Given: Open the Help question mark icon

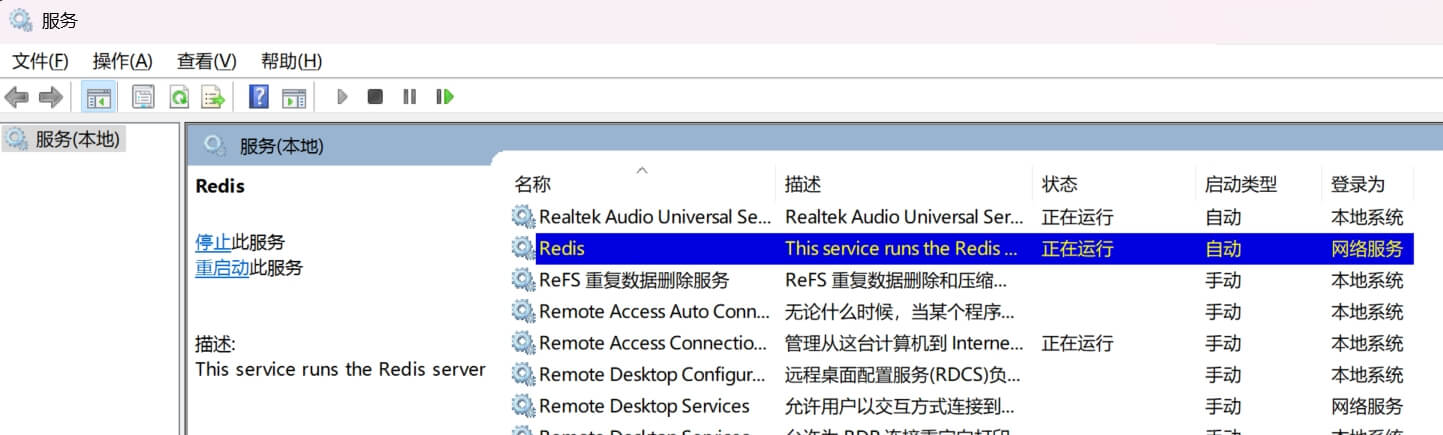Looking at the screenshot, I should (259, 97).
